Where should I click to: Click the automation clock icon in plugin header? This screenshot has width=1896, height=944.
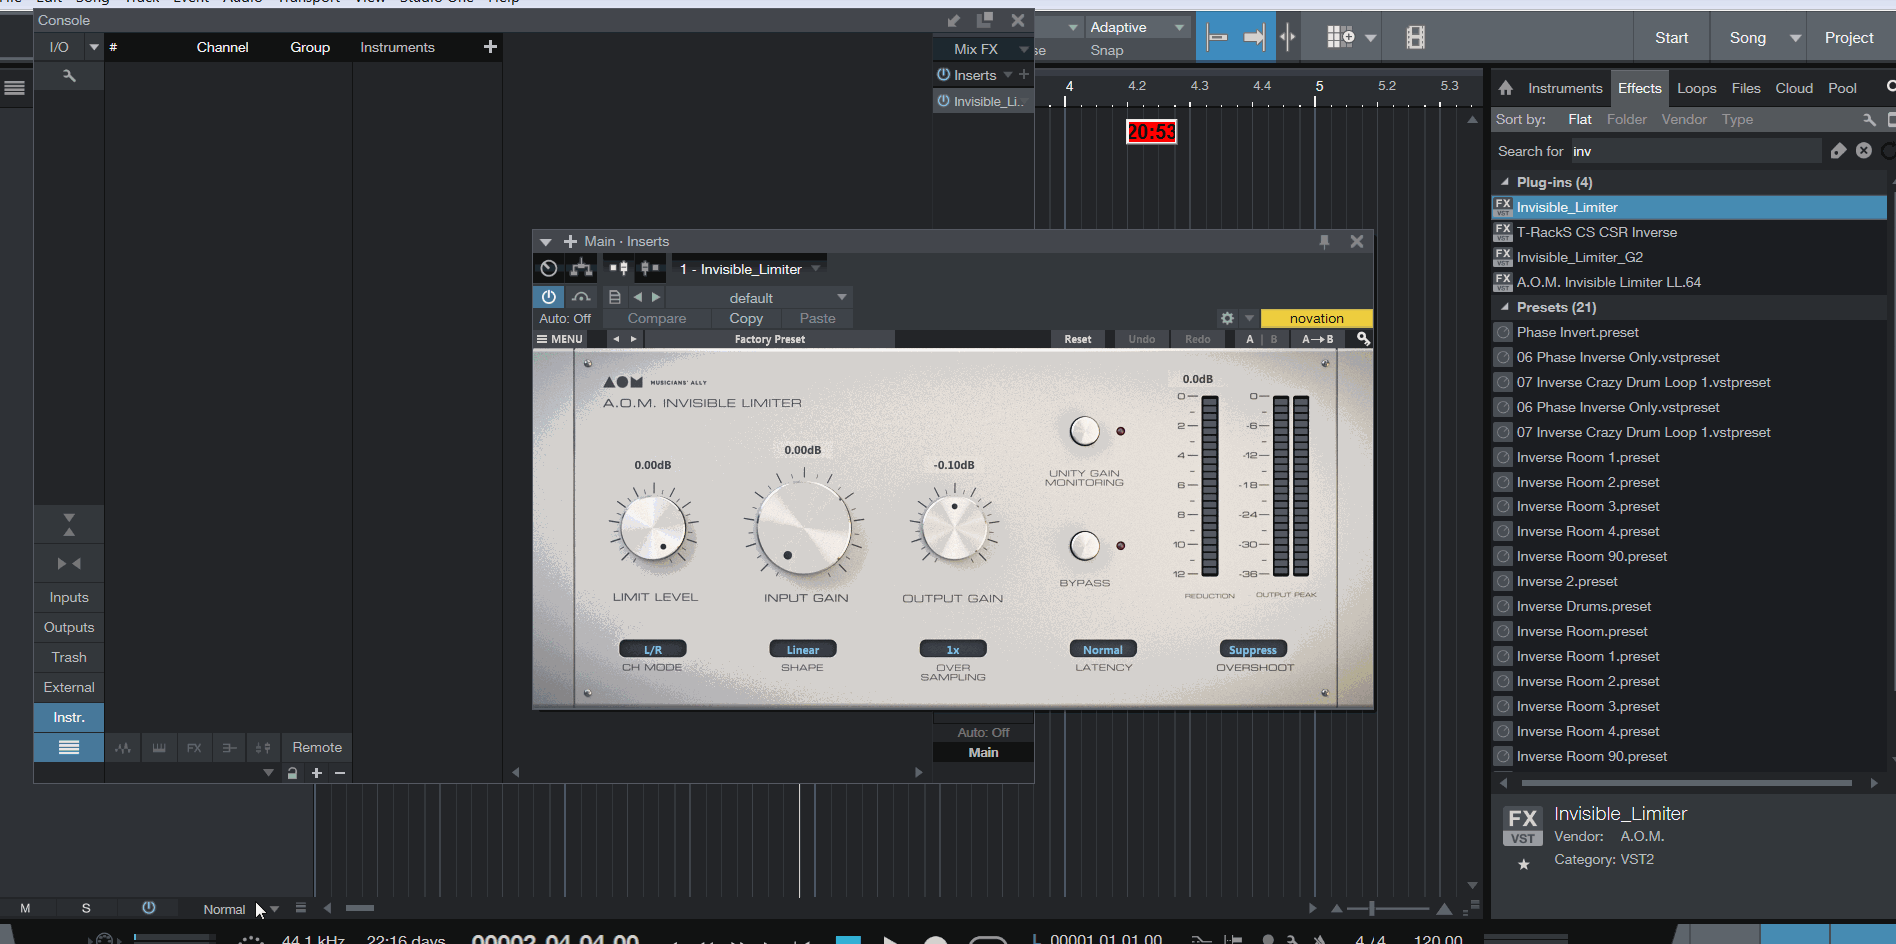(x=549, y=268)
